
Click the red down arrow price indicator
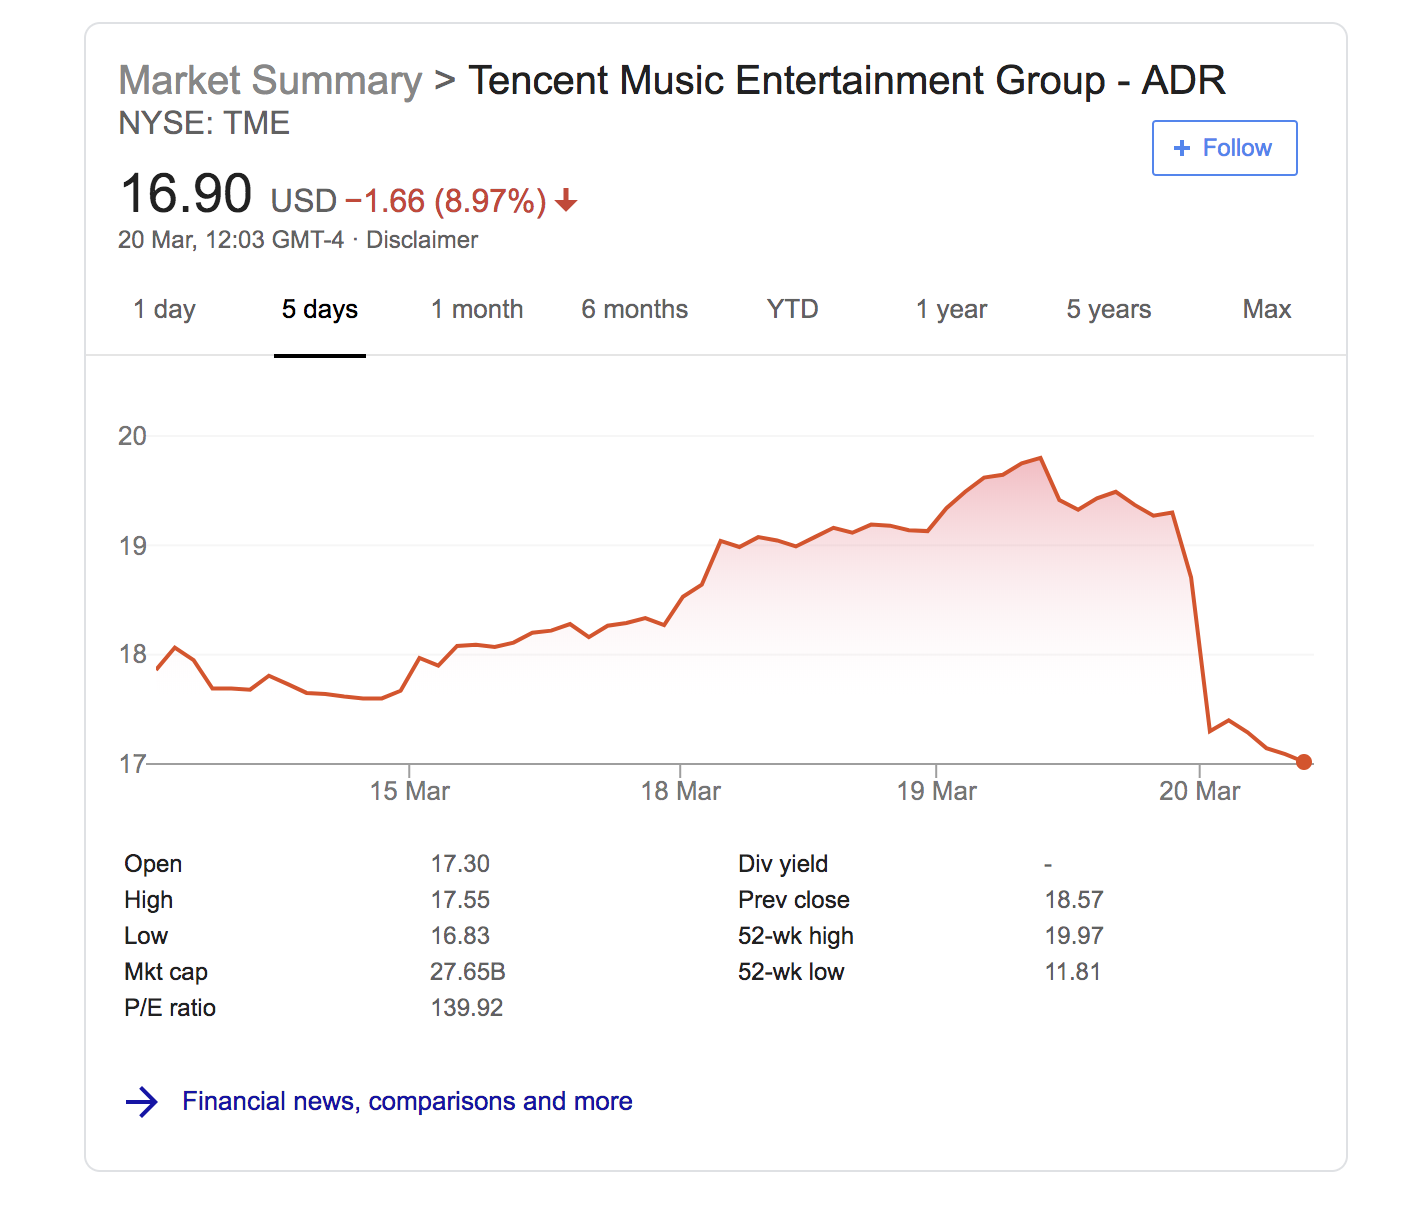pos(566,201)
